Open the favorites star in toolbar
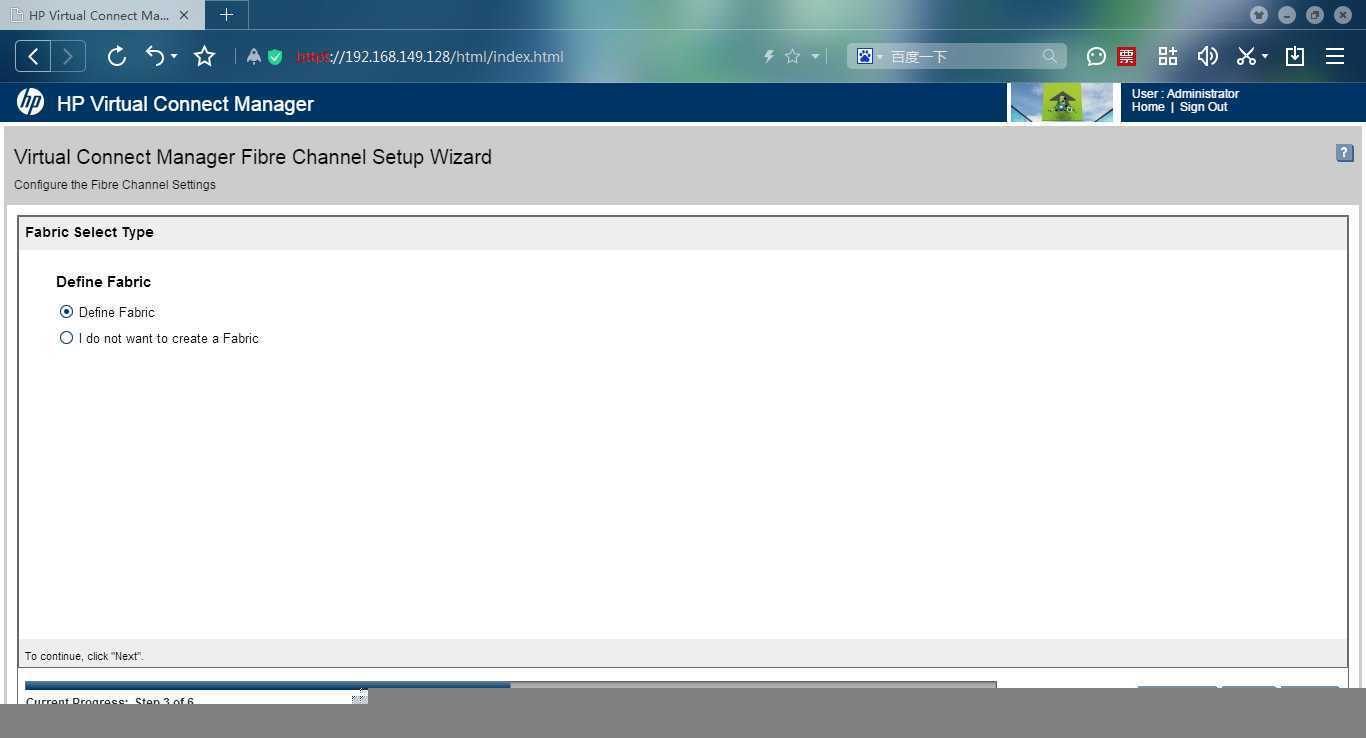Viewport: 1366px width, 738px height. coord(204,56)
